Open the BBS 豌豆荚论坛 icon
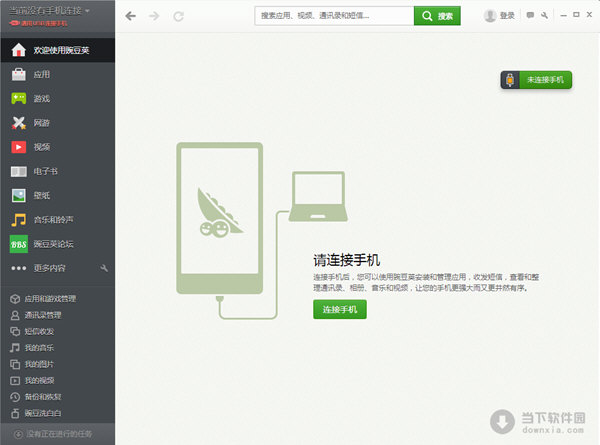Image resolution: width=600 pixels, height=445 pixels. tap(19, 244)
